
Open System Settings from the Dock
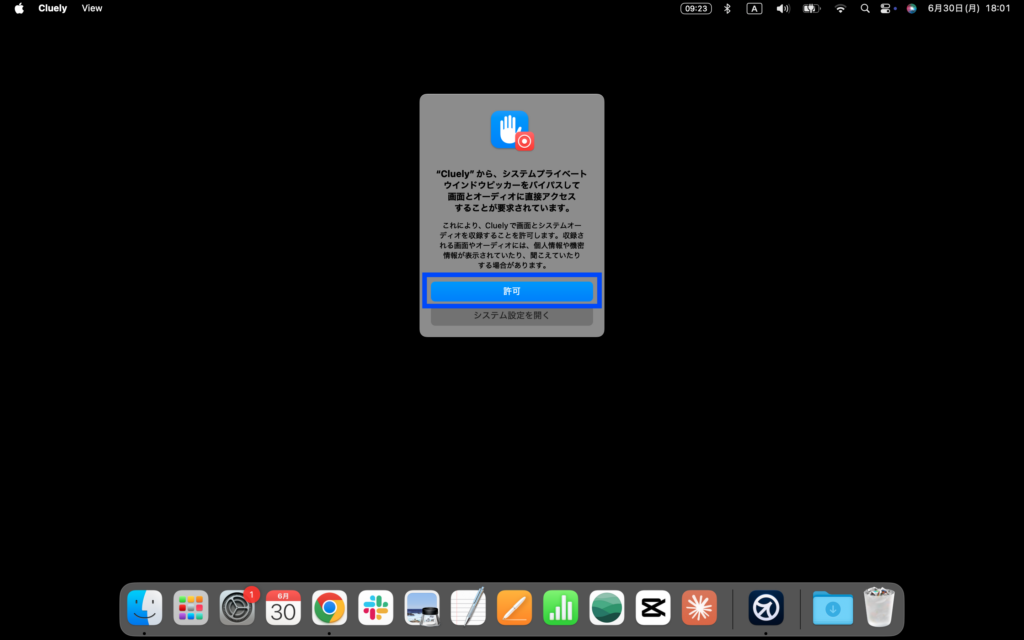point(237,608)
